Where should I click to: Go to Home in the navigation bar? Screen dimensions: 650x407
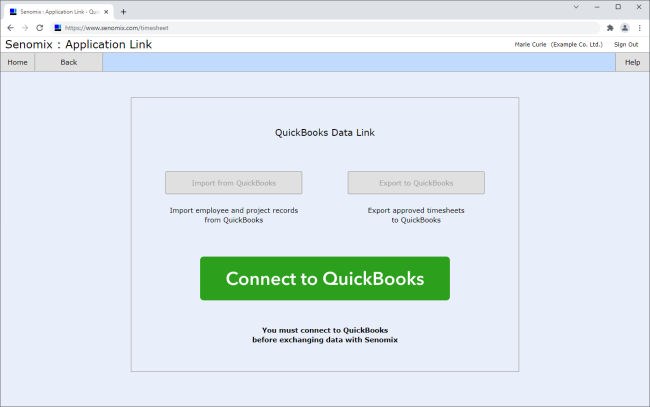click(x=17, y=62)
